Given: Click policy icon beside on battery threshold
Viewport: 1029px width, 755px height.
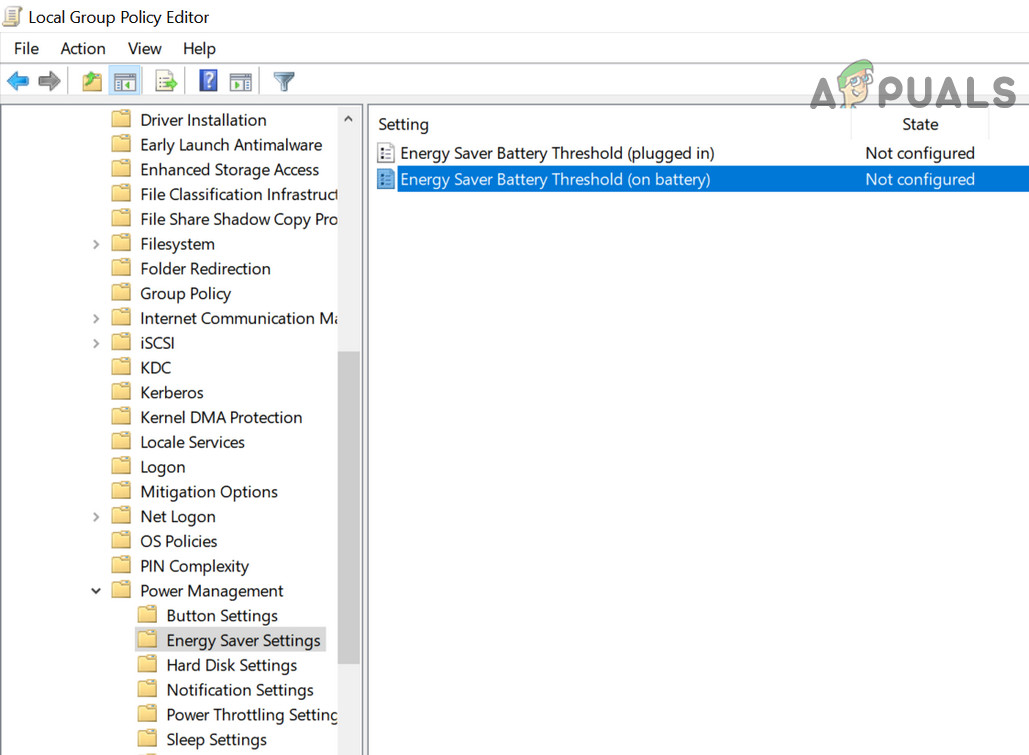Looking at the screenshot, I should coord(386,179).
